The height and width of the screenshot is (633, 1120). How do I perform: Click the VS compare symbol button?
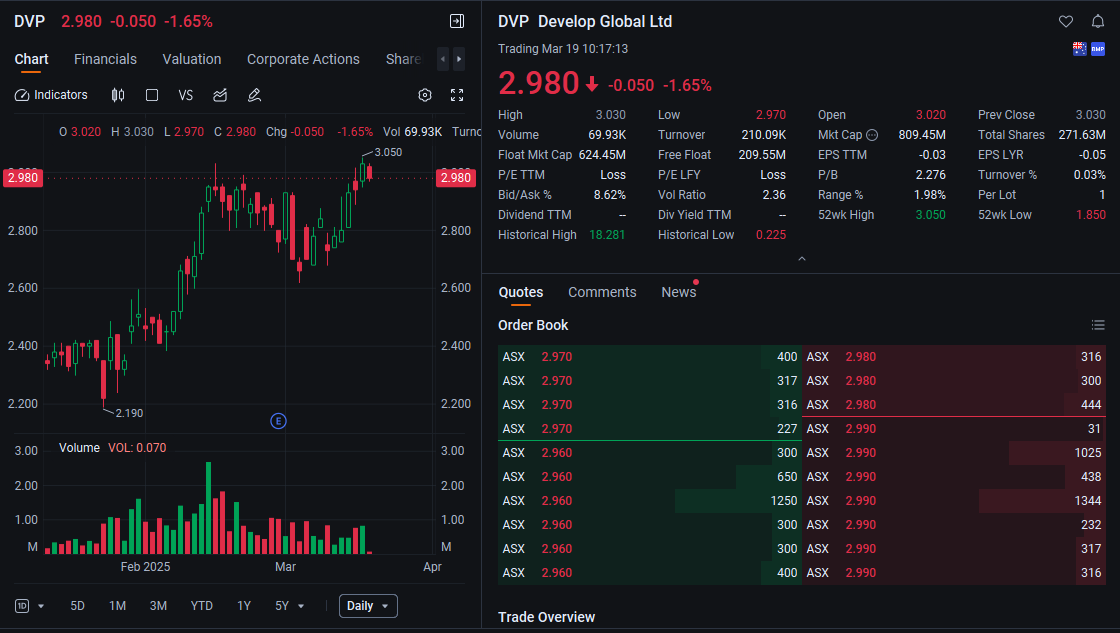coord(185,95)
